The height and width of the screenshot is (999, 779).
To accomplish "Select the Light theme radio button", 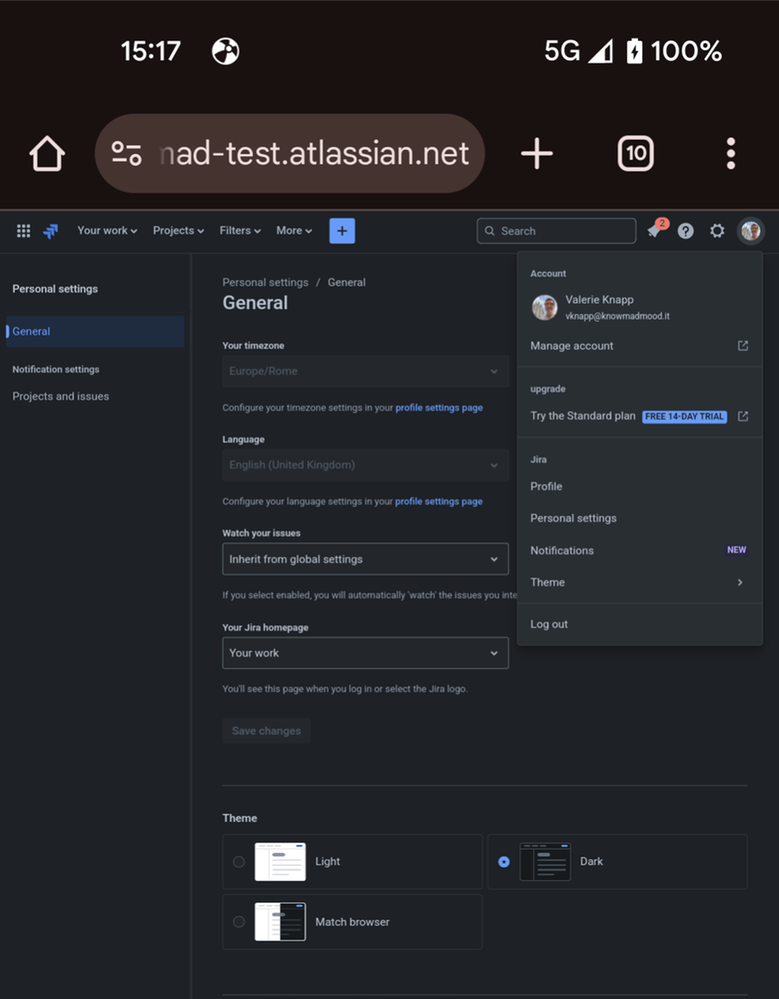I will [x=237, y=861].
